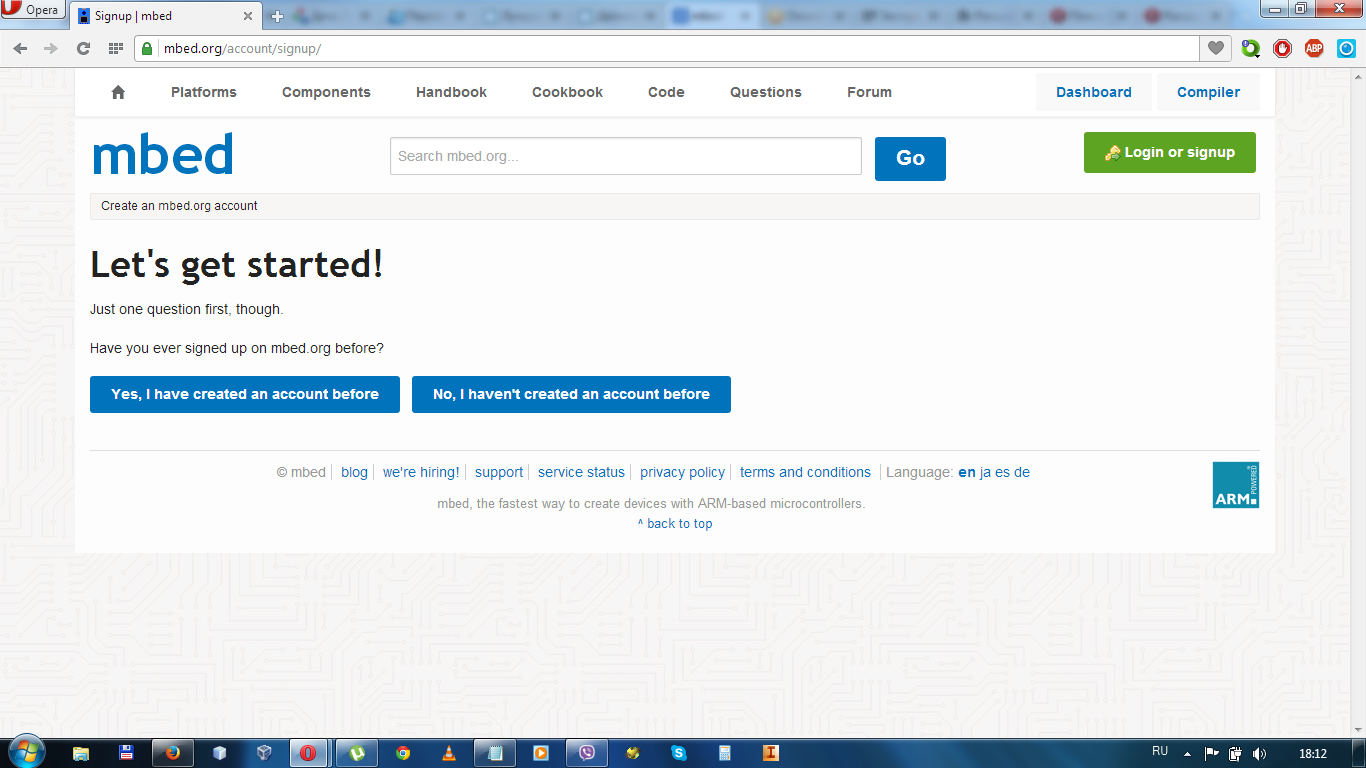
Task: Go forward in browser history
Action: click(x=51, y=48)
